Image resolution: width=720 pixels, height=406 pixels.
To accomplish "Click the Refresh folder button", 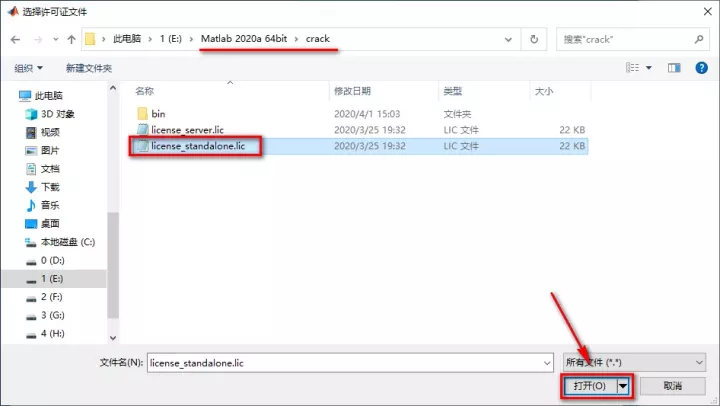I will click(535, 39).
